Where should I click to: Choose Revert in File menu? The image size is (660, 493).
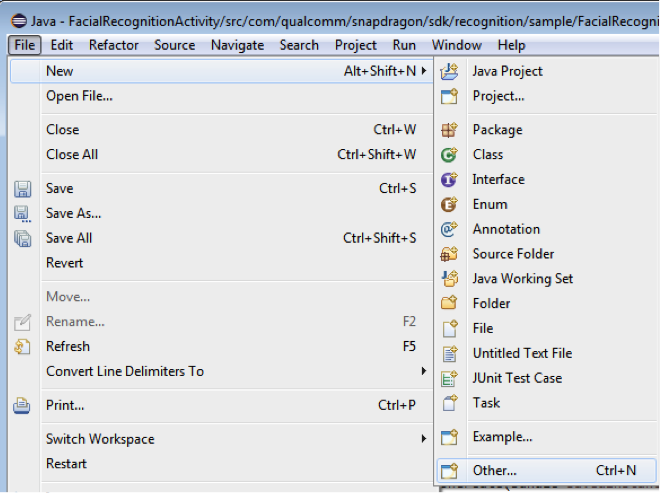click(x=221, y=263)
